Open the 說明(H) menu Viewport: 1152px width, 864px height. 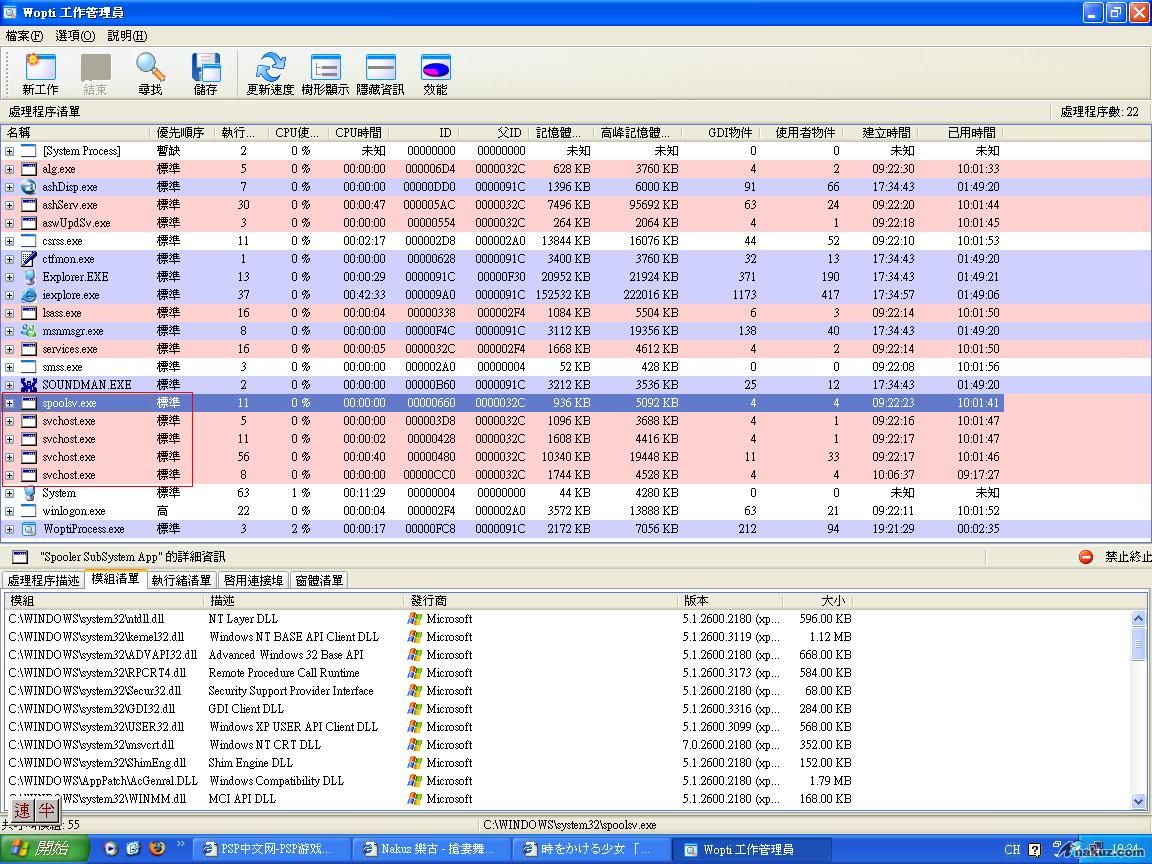tap(127, 35)
